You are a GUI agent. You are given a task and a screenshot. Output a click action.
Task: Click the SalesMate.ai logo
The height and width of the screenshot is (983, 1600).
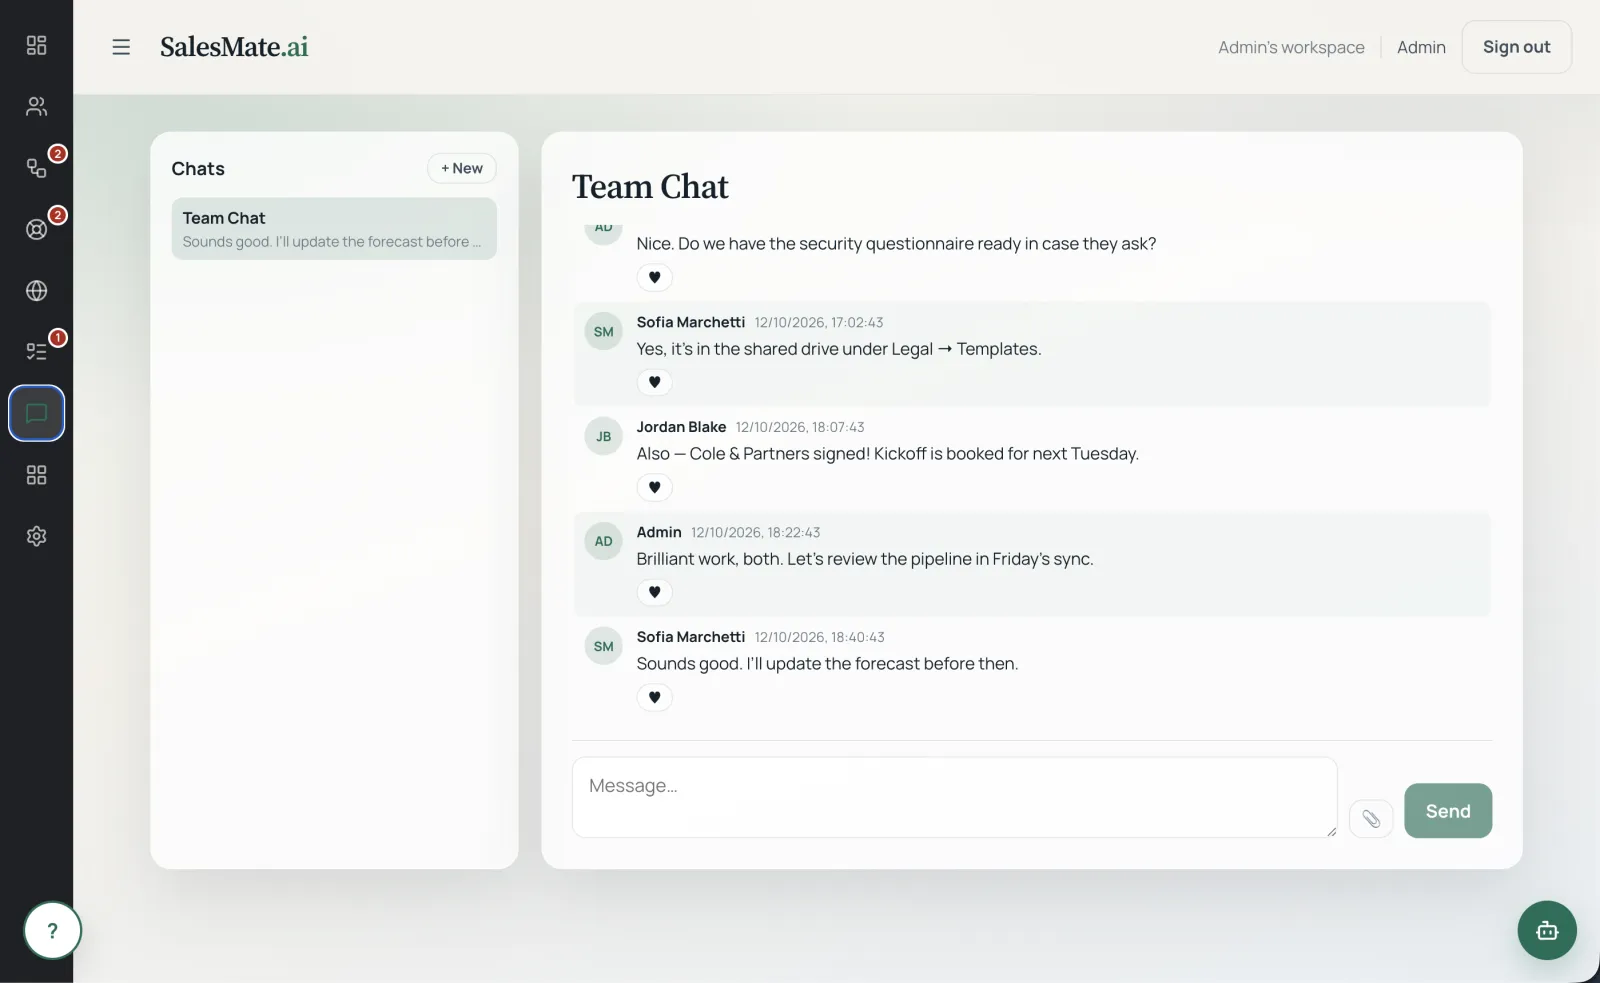click(234, 47)
